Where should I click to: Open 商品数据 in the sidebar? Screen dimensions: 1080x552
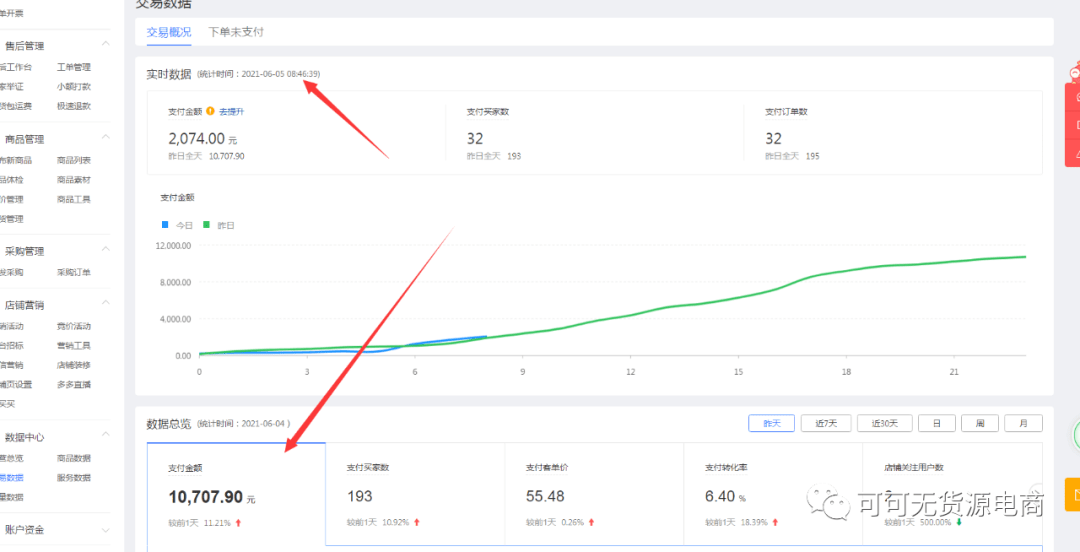tap(73, 458)
